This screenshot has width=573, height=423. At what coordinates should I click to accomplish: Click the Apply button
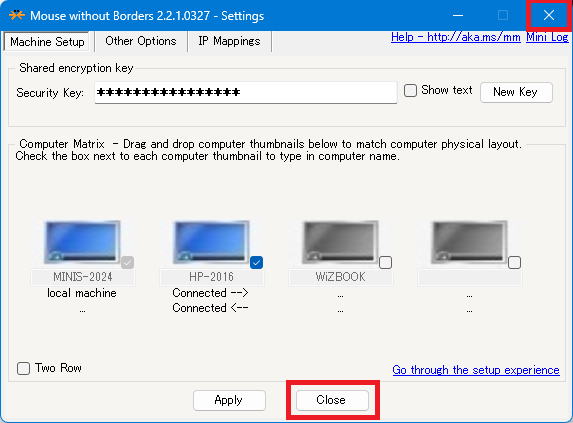click(229, 400)
